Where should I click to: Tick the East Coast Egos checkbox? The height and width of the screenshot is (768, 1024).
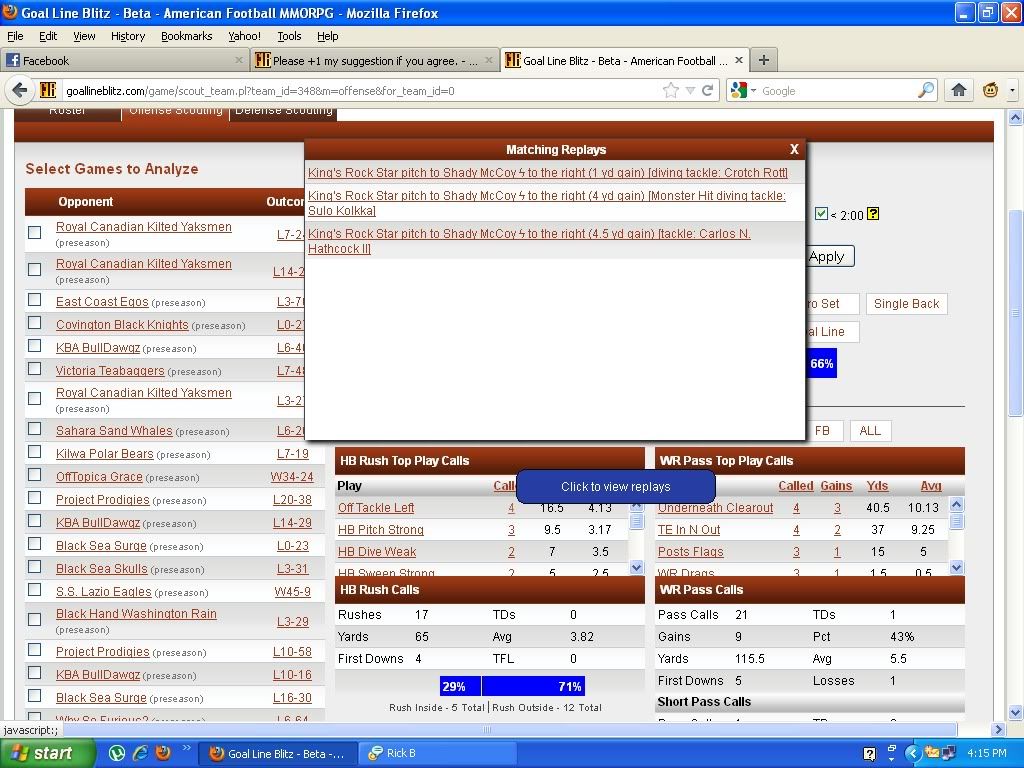click(x=35, y=301)
